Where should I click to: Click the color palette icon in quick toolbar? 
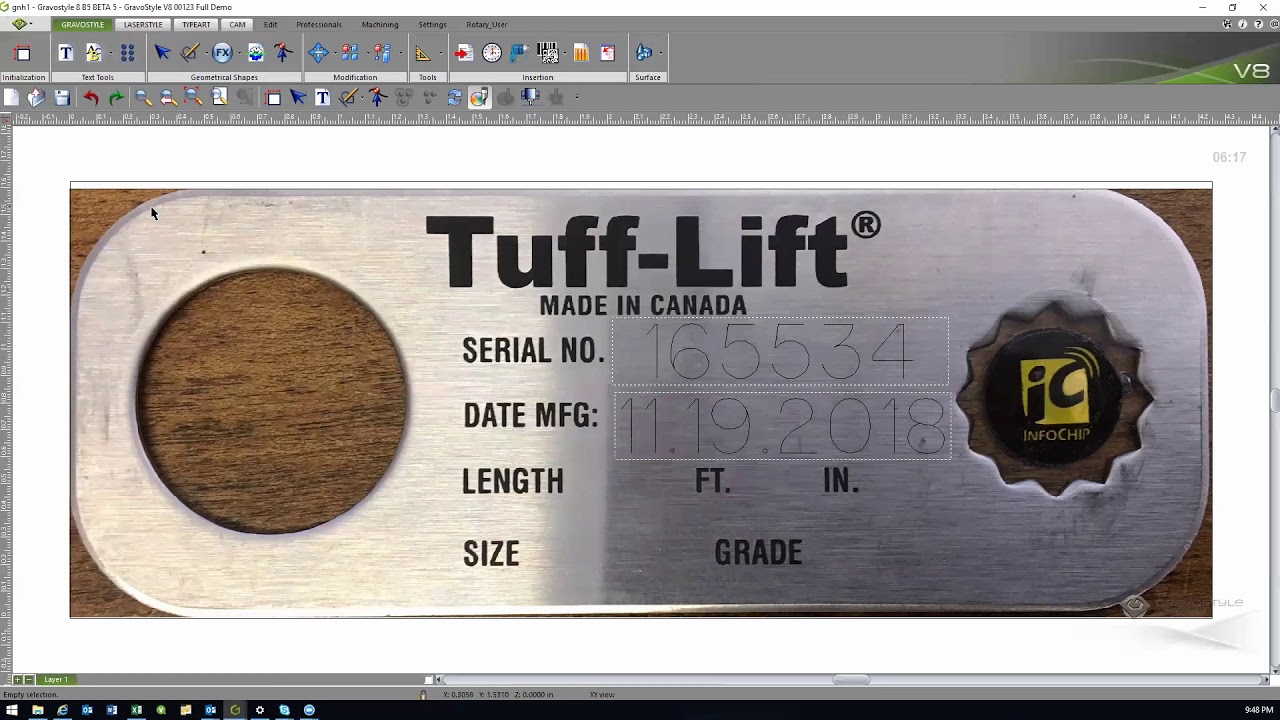(x=479, y=97)
